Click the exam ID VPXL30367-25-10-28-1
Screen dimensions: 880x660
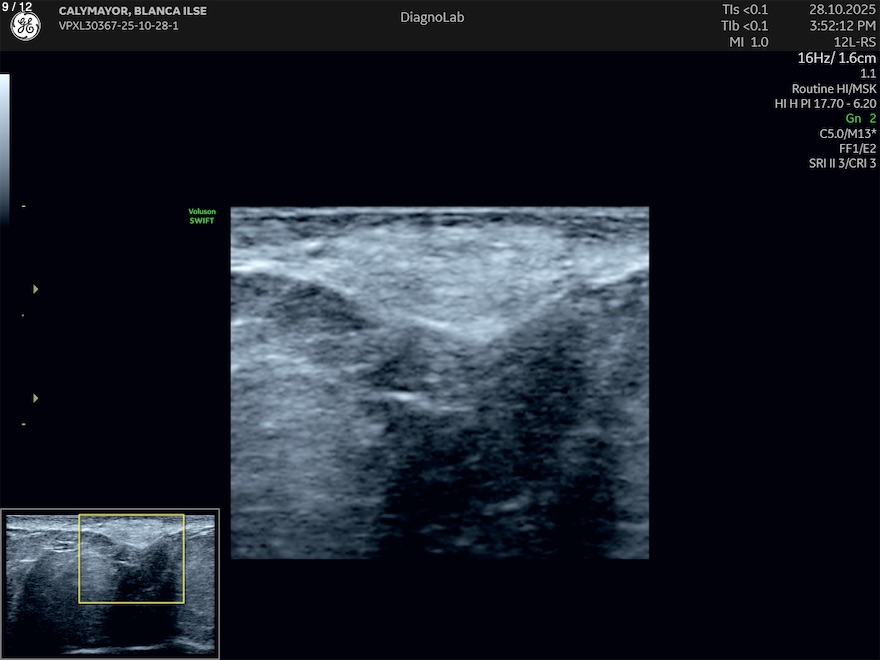[x=119, y=26]
